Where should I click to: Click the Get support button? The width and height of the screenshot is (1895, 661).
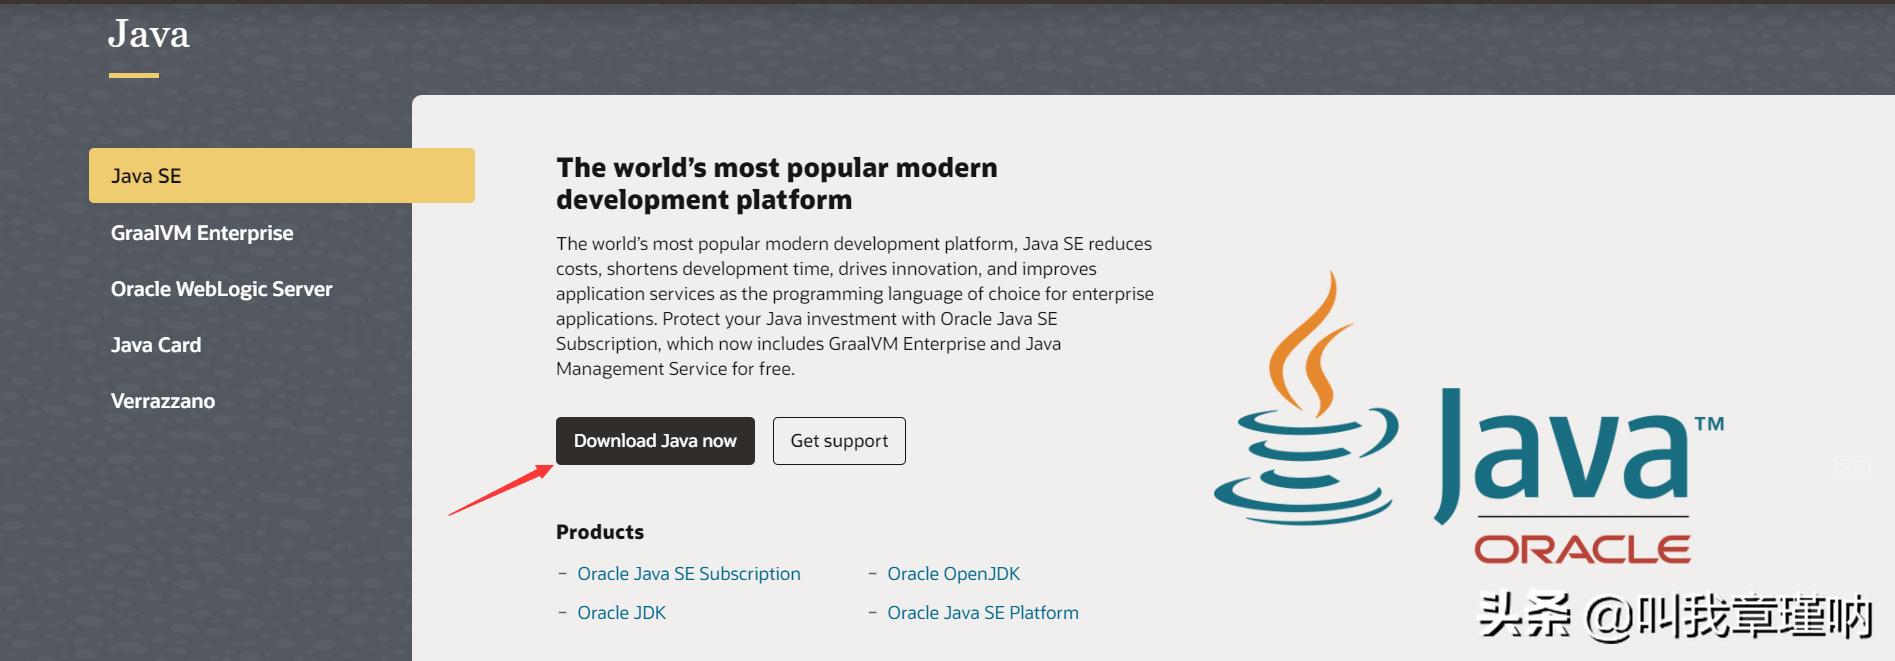[x=839, y=441]
